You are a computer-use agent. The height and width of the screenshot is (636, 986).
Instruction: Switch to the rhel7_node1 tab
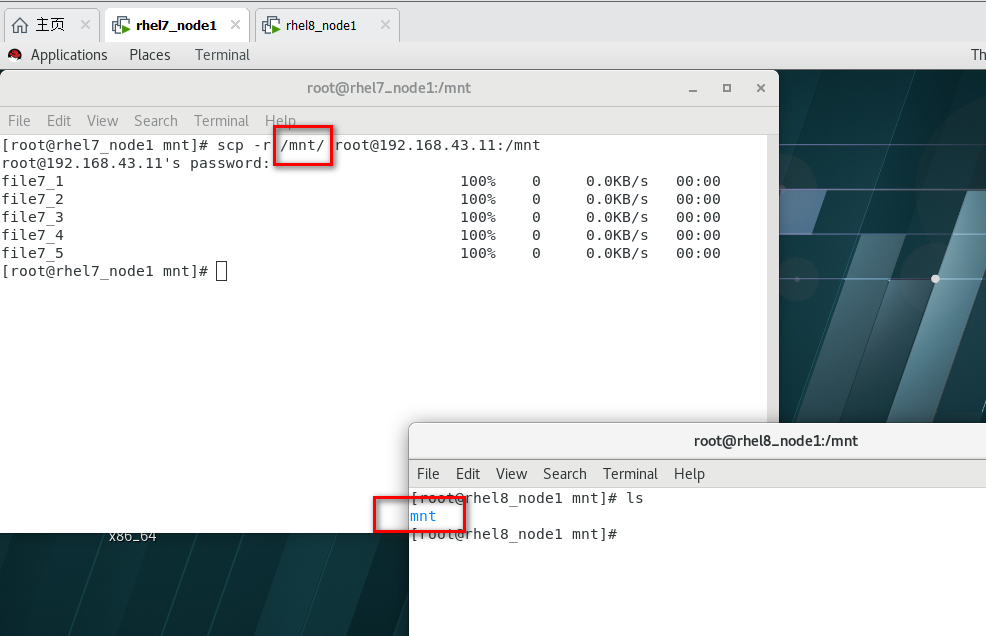(x=176, y=25)
